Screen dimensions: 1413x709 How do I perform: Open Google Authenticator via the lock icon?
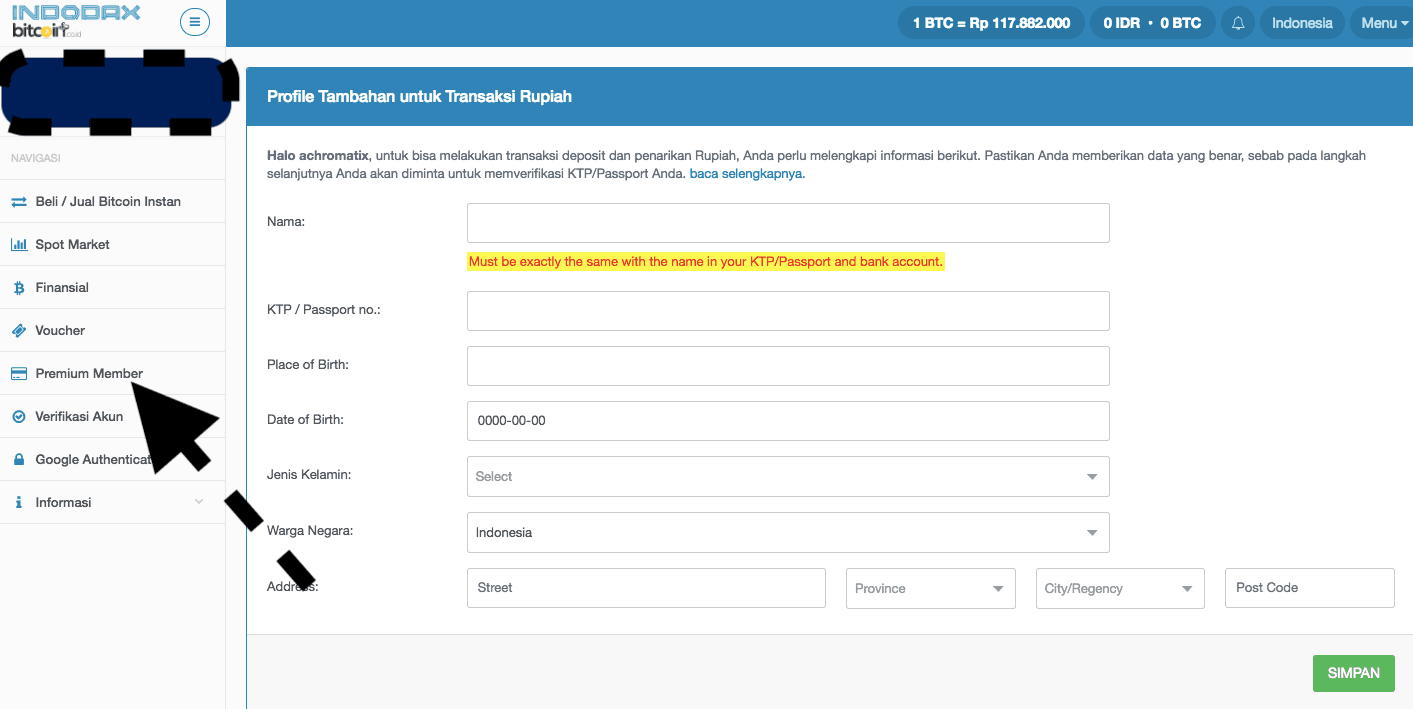pyautogui.click(x=19, y=459)
